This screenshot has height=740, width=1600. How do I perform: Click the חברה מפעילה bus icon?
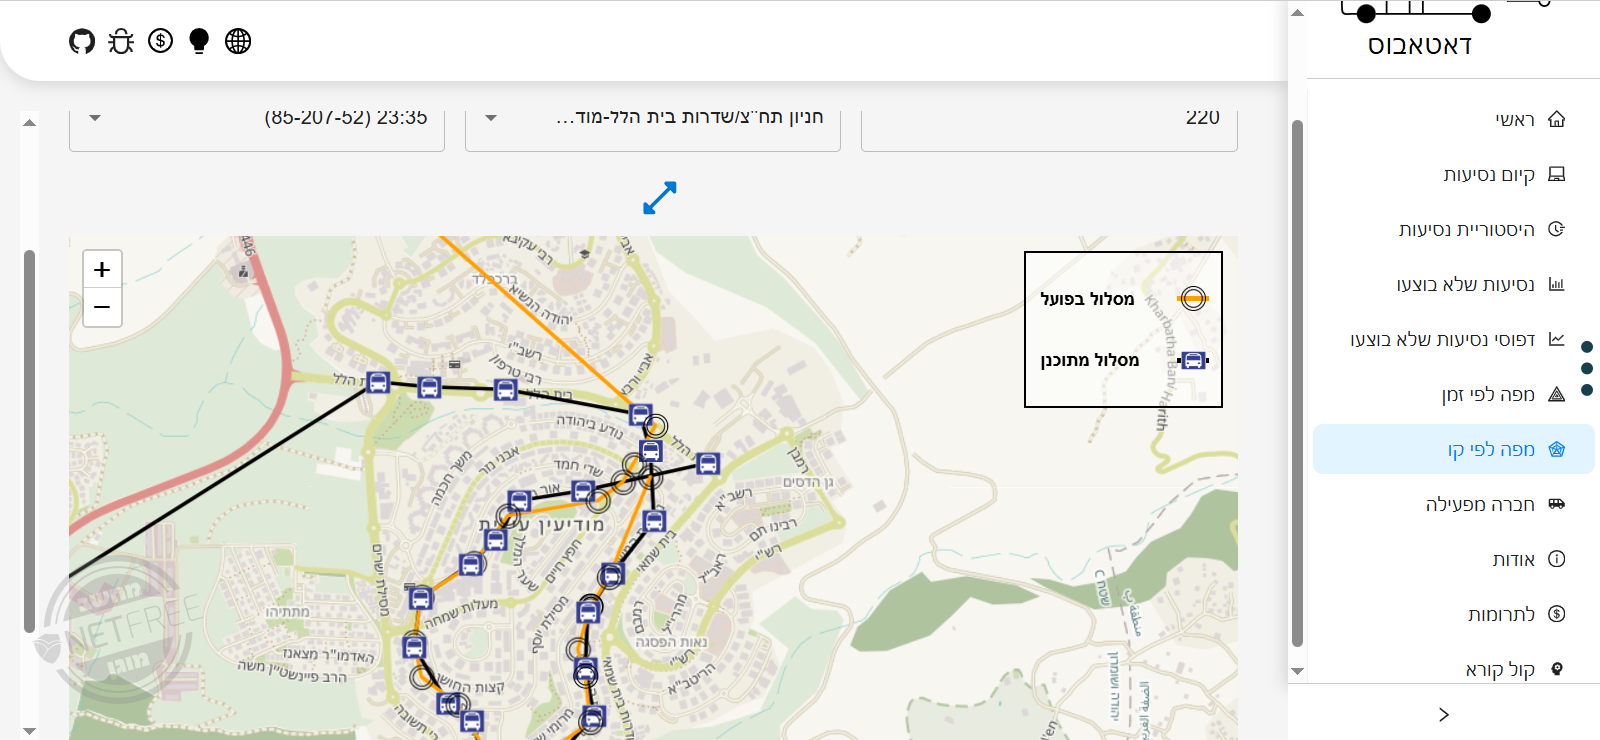point(1556,504)
